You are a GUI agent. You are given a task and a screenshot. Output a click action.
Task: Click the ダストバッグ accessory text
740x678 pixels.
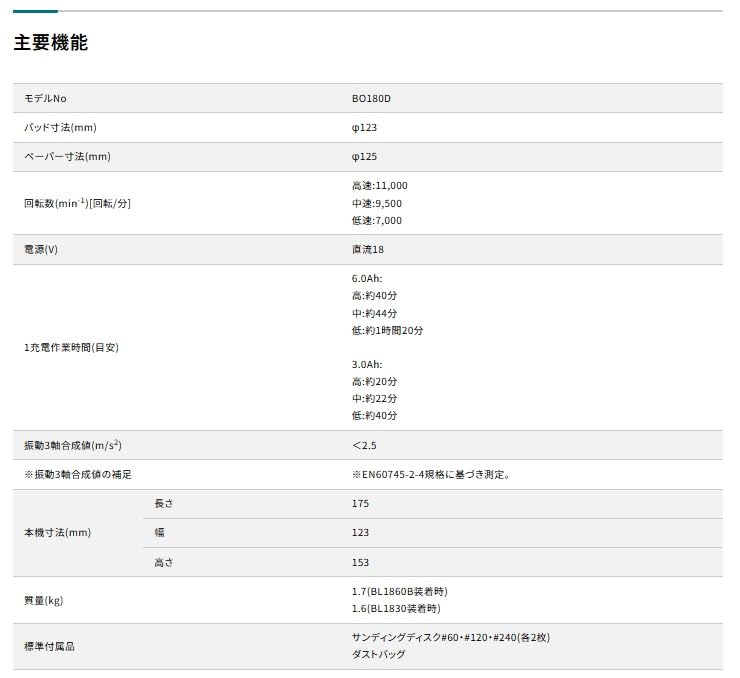point(379,654)
